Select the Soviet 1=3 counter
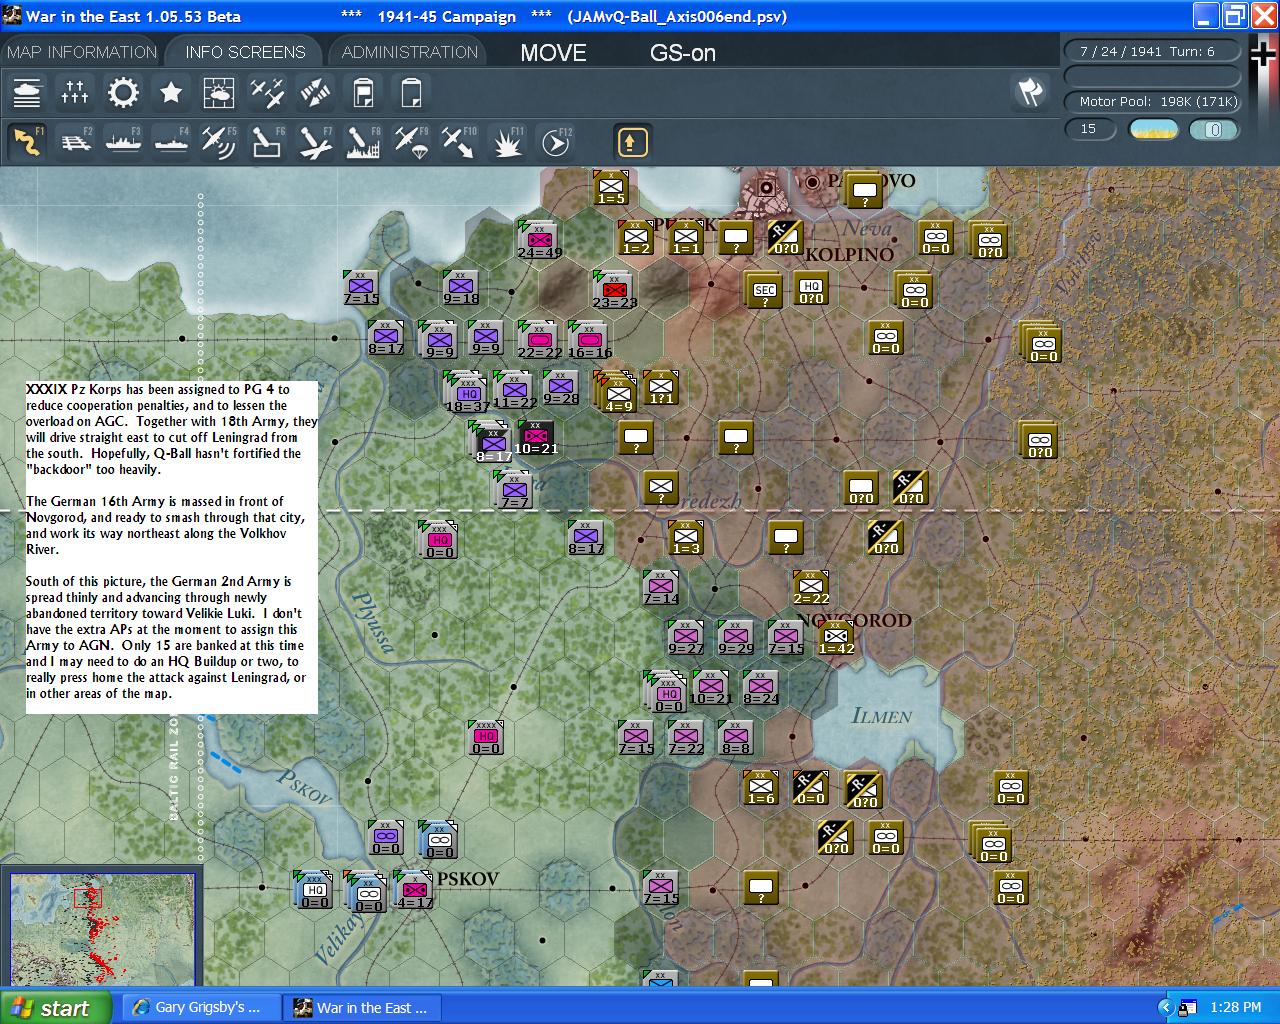 click(x=686, y=537)
